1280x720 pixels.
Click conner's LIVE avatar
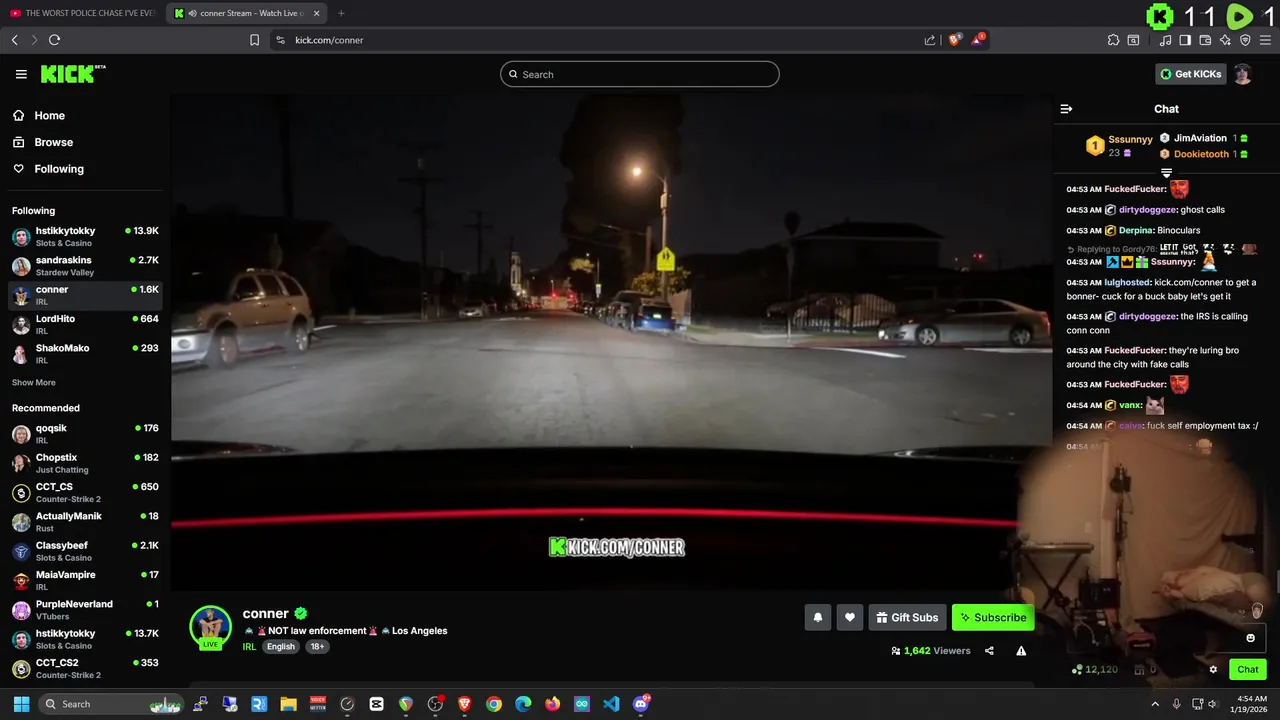click(210, 628)
